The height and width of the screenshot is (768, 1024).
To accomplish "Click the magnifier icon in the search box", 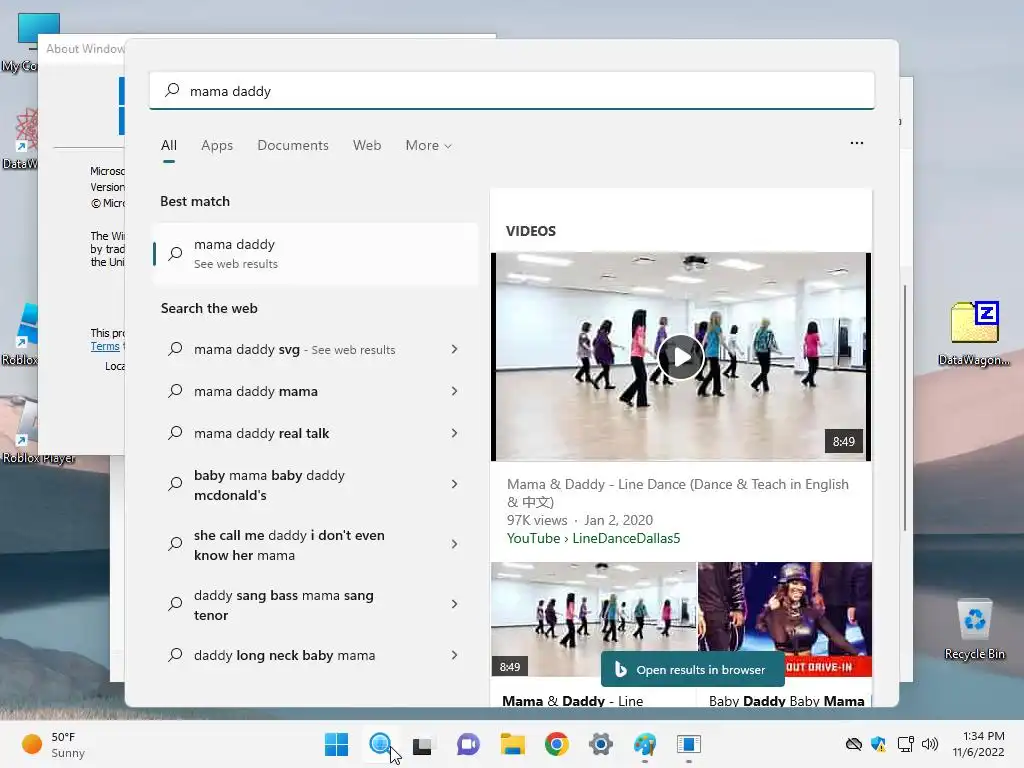I will click(x=172, y=90).
